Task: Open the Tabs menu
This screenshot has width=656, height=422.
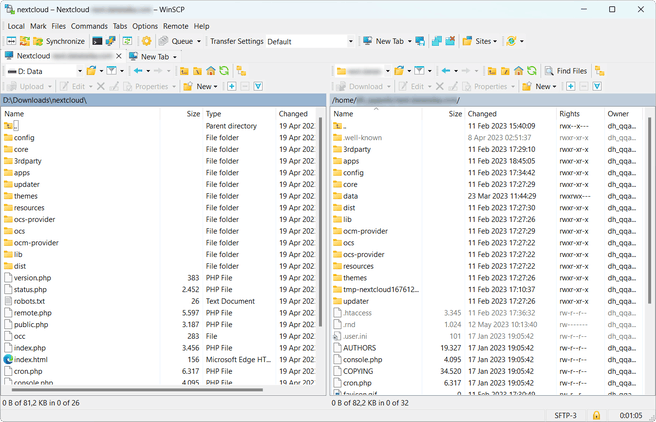Action: click(x=120, y=26)
